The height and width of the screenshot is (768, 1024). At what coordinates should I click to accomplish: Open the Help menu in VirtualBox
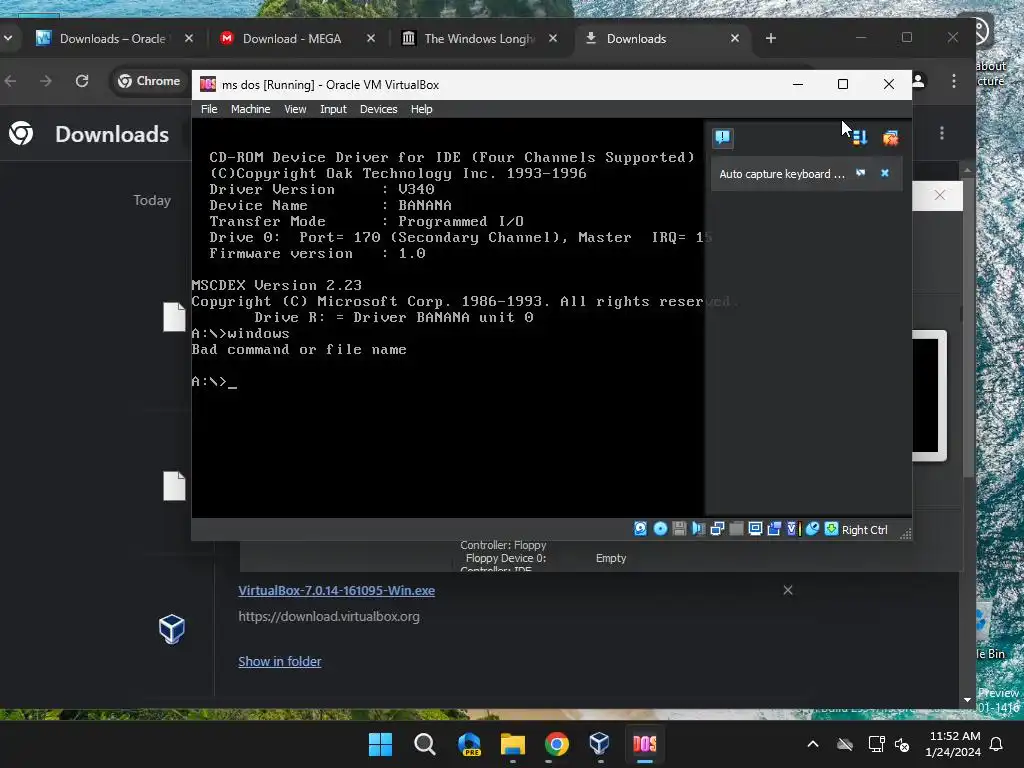click(x=421, y=109)
